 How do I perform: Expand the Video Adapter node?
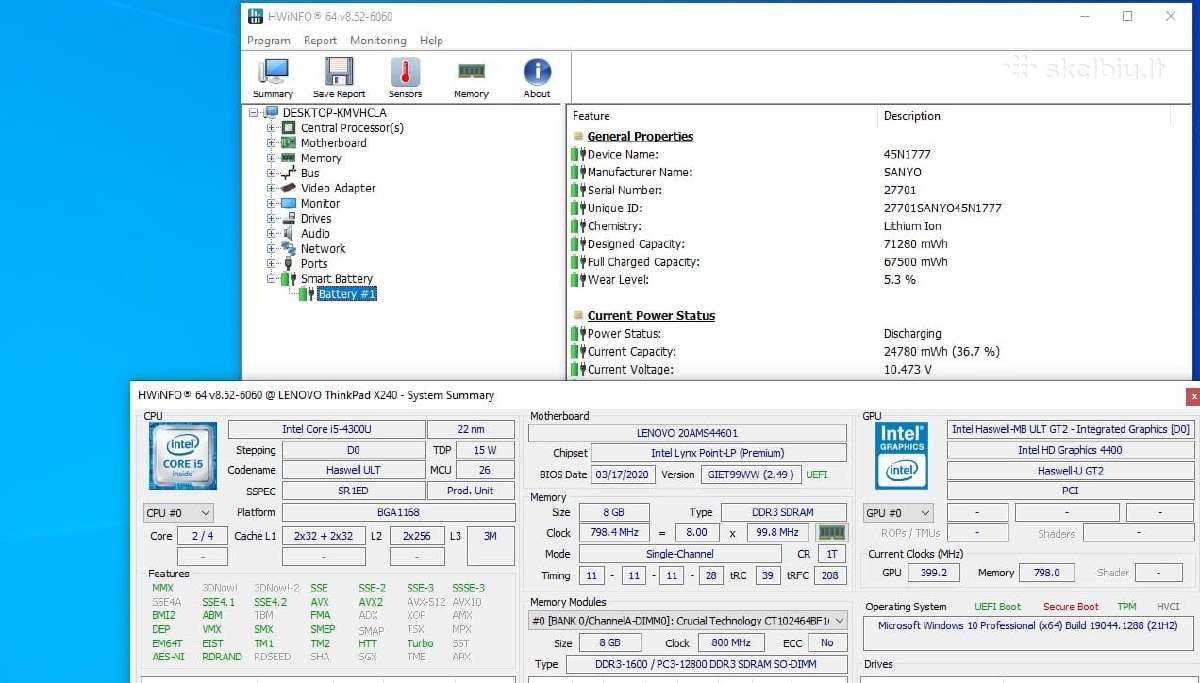(x=271, y=188)
